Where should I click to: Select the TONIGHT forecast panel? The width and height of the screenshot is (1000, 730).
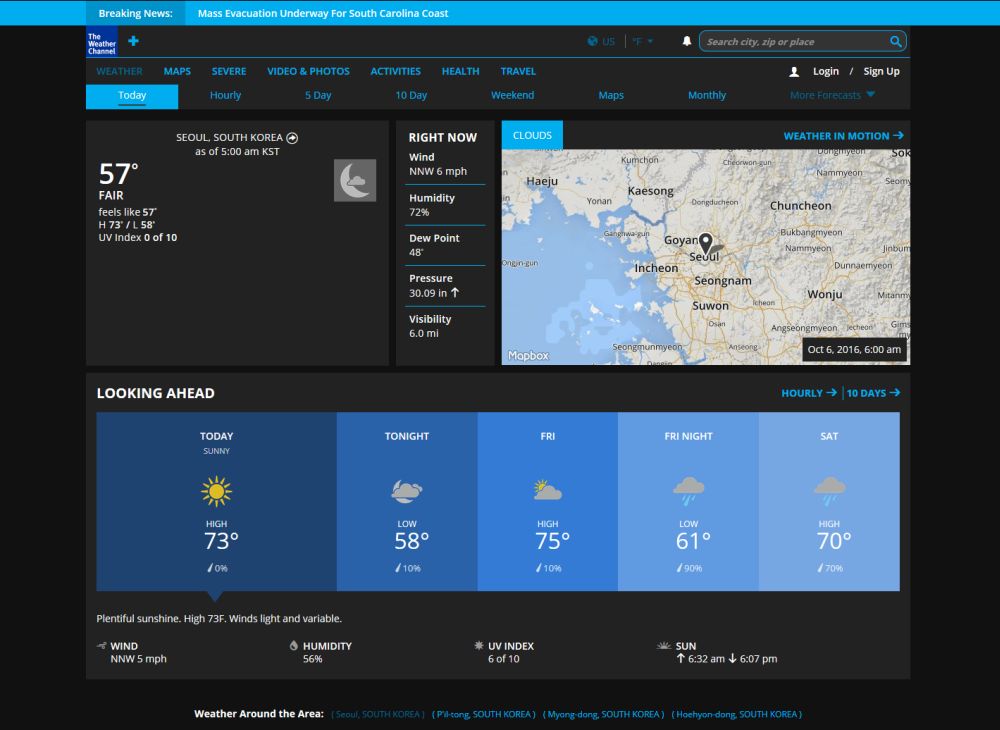coord(406,500)
